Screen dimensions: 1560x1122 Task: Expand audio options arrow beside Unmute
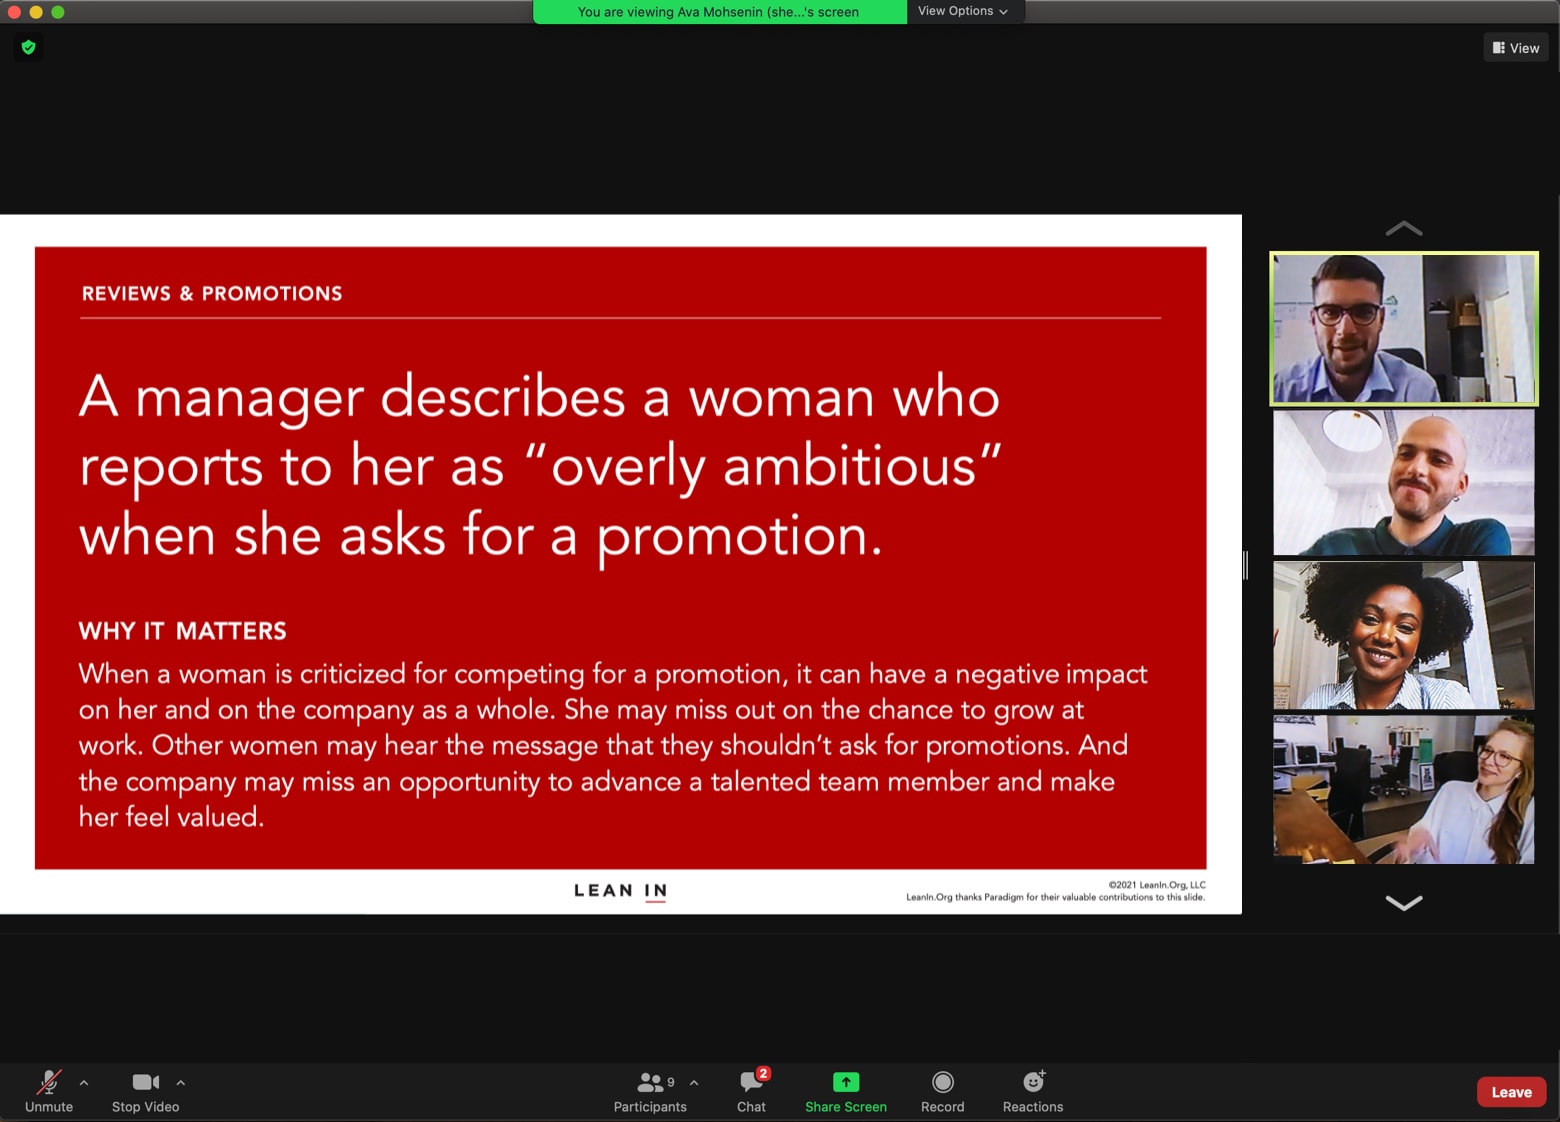[x=84, y=1082]
